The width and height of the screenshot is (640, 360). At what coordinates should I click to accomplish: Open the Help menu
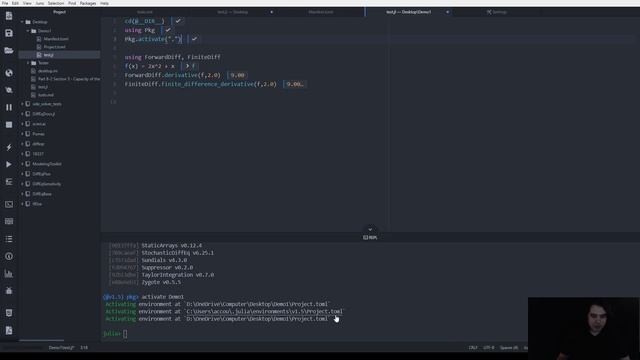click(x=104, y=3)
